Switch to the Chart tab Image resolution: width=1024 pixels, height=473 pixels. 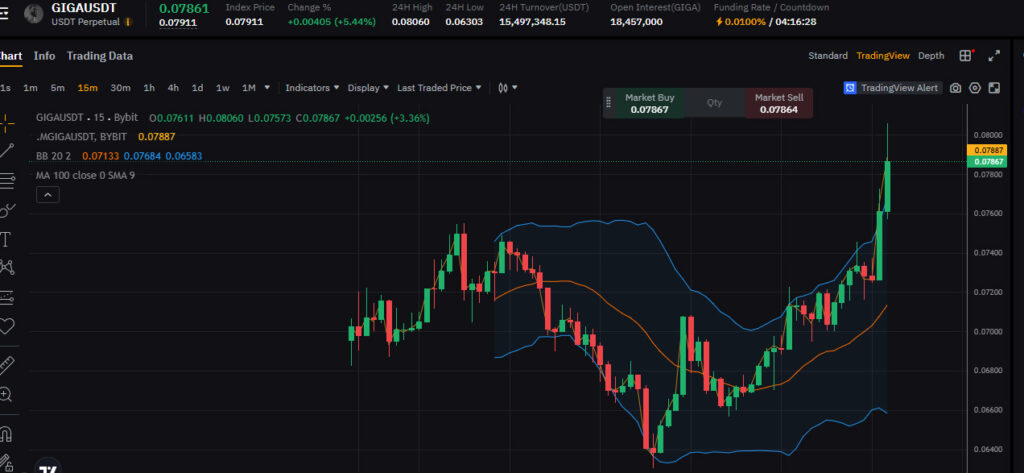tap(10, 56)
